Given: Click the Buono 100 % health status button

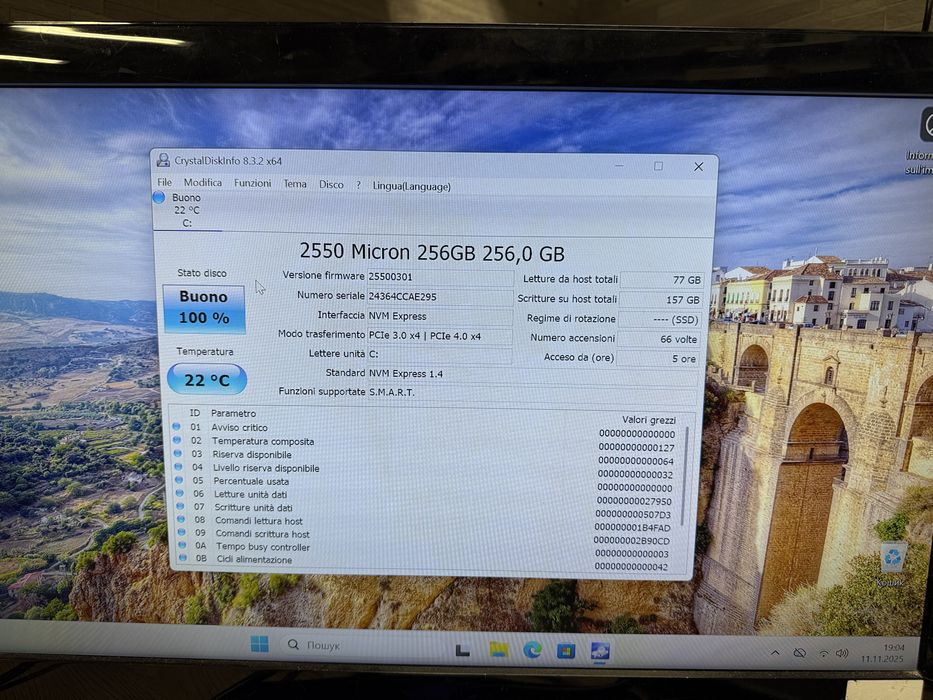Looking at the screenshot, I should pyautogui.click(x=204, y=308).
